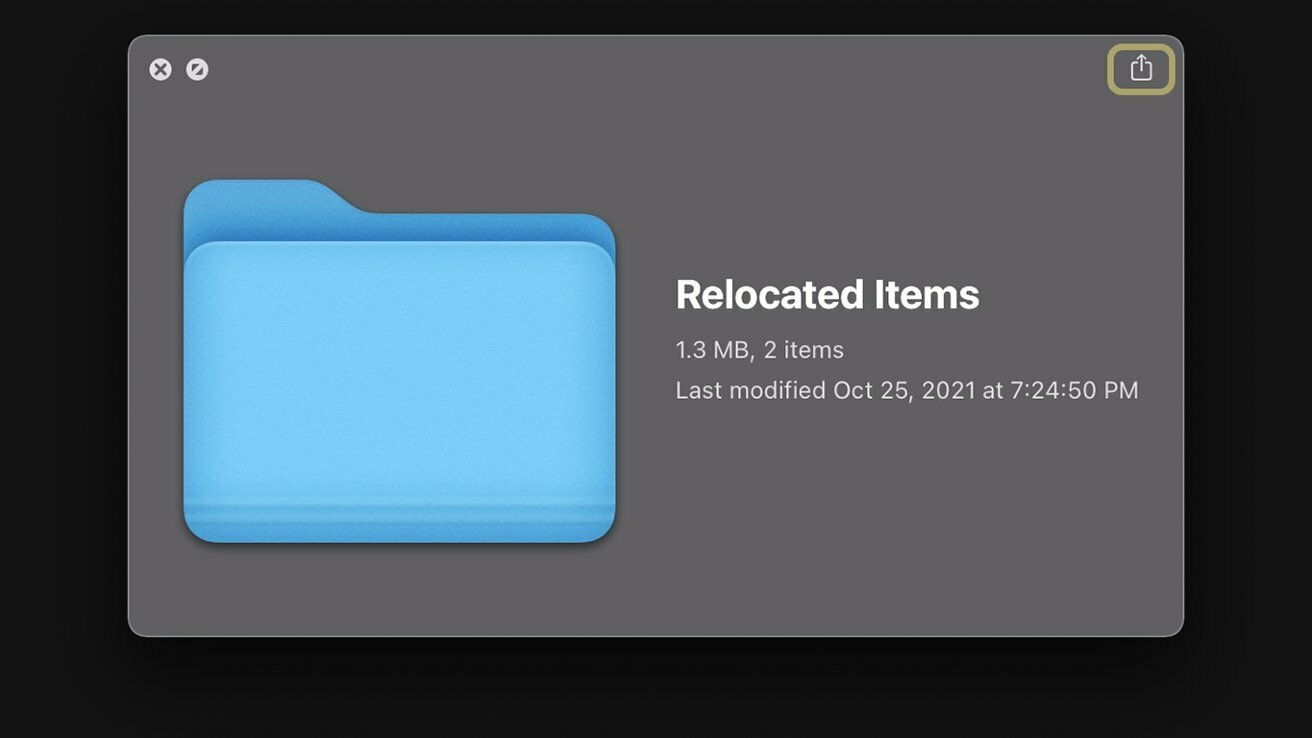Click the folder's raised tab portion

[270, 198]
